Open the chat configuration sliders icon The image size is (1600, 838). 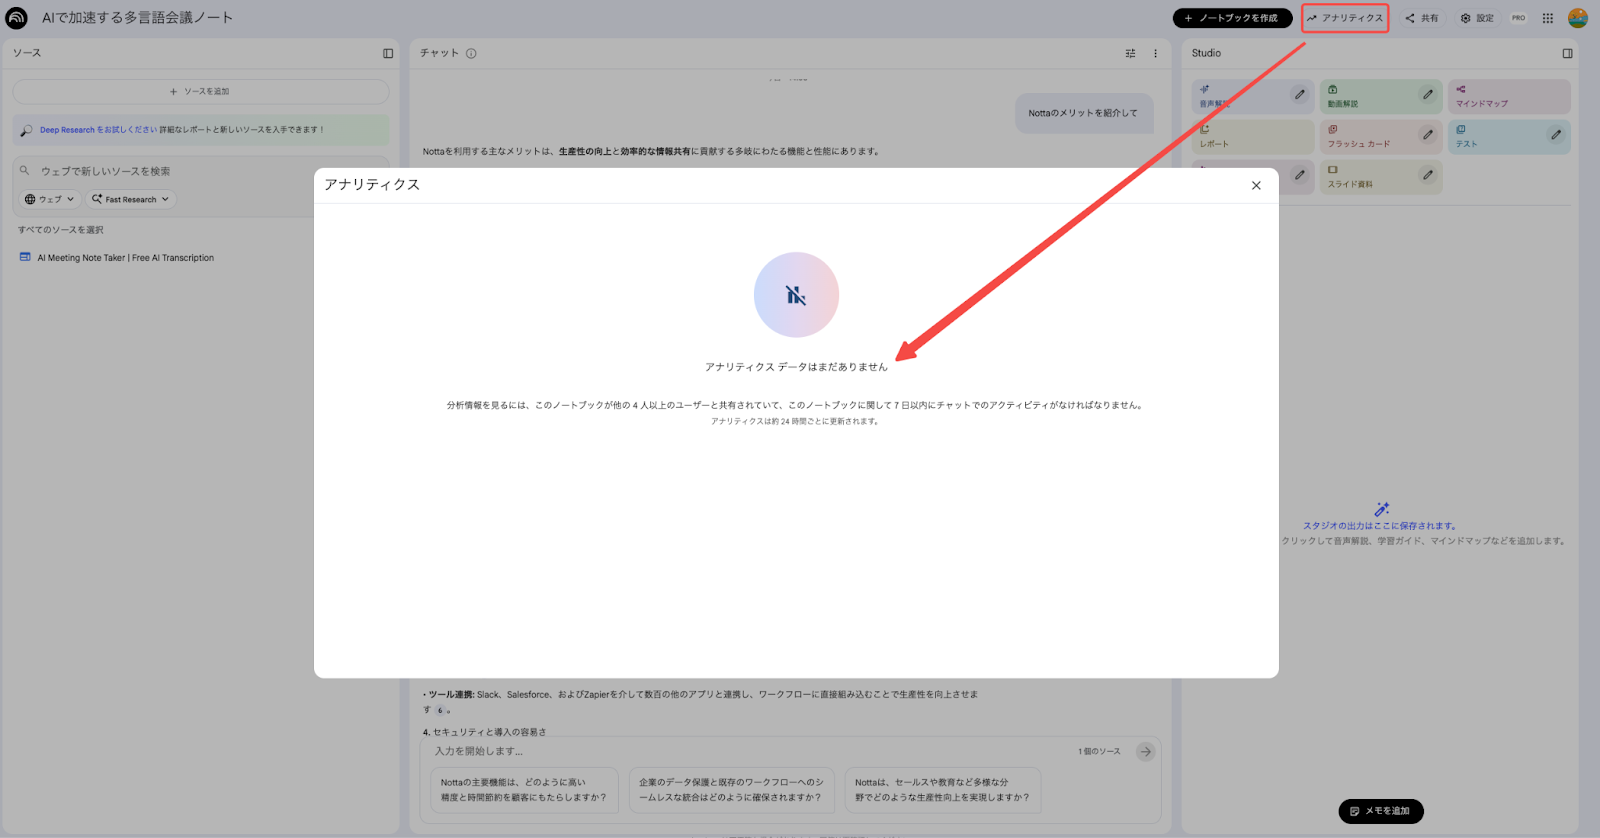pyautogui.click(x=1130, y=53)
